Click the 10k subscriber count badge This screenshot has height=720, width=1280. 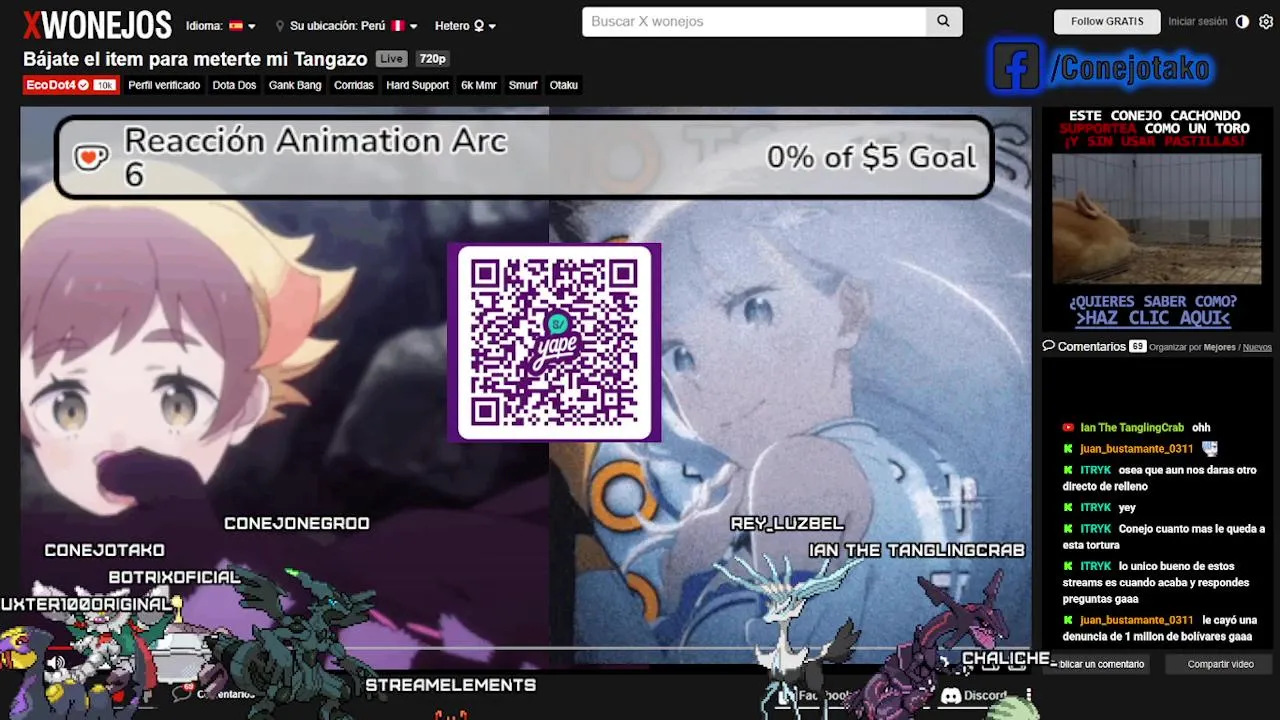pos(105,85)
